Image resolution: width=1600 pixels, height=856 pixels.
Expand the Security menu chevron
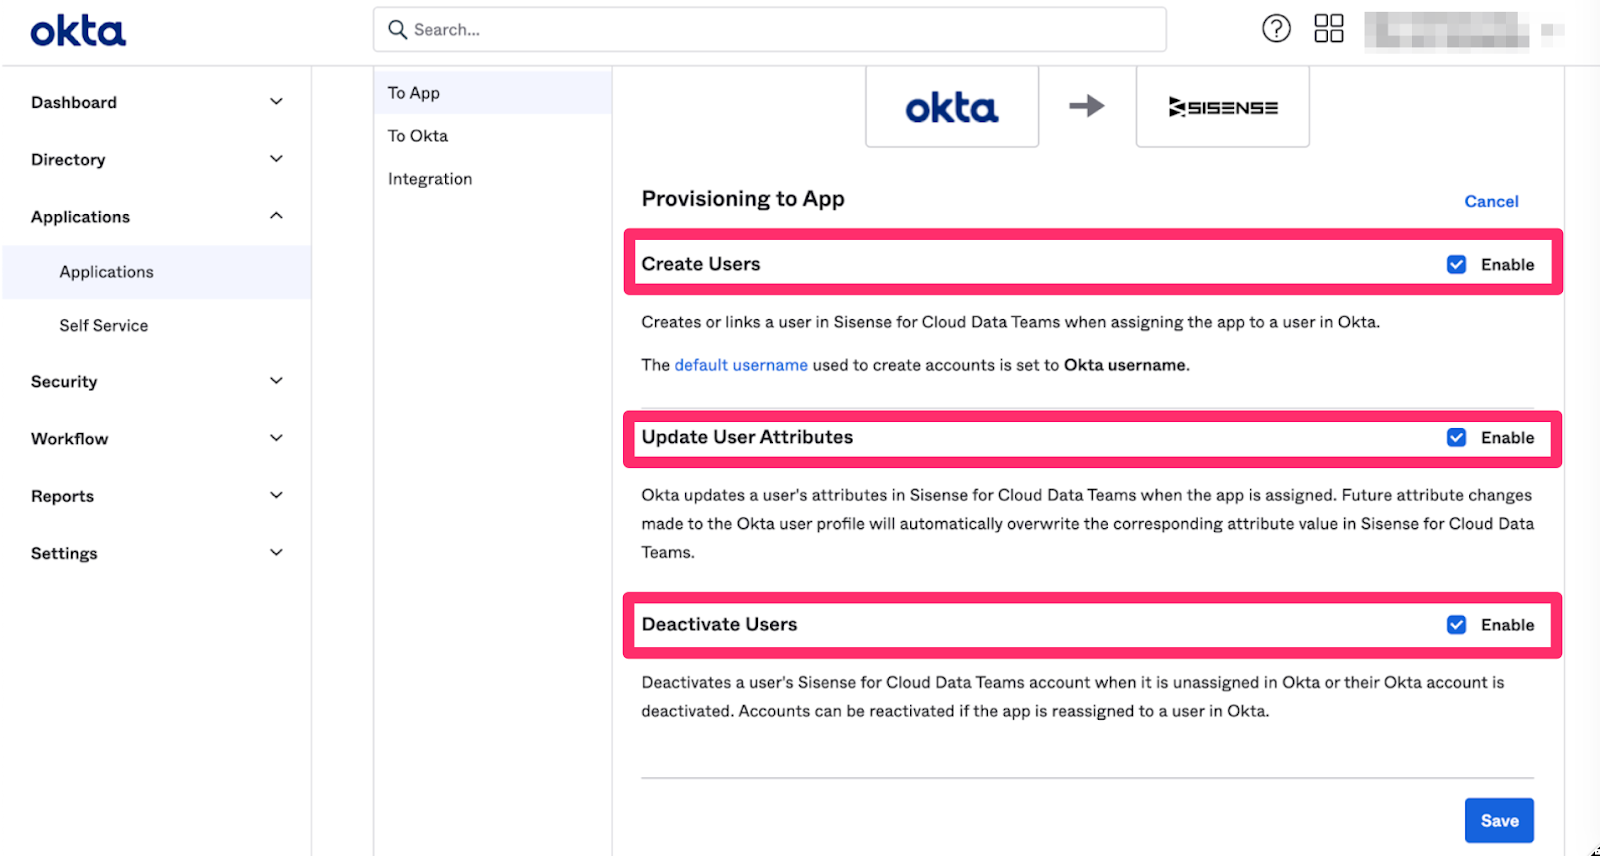[276, 381]
